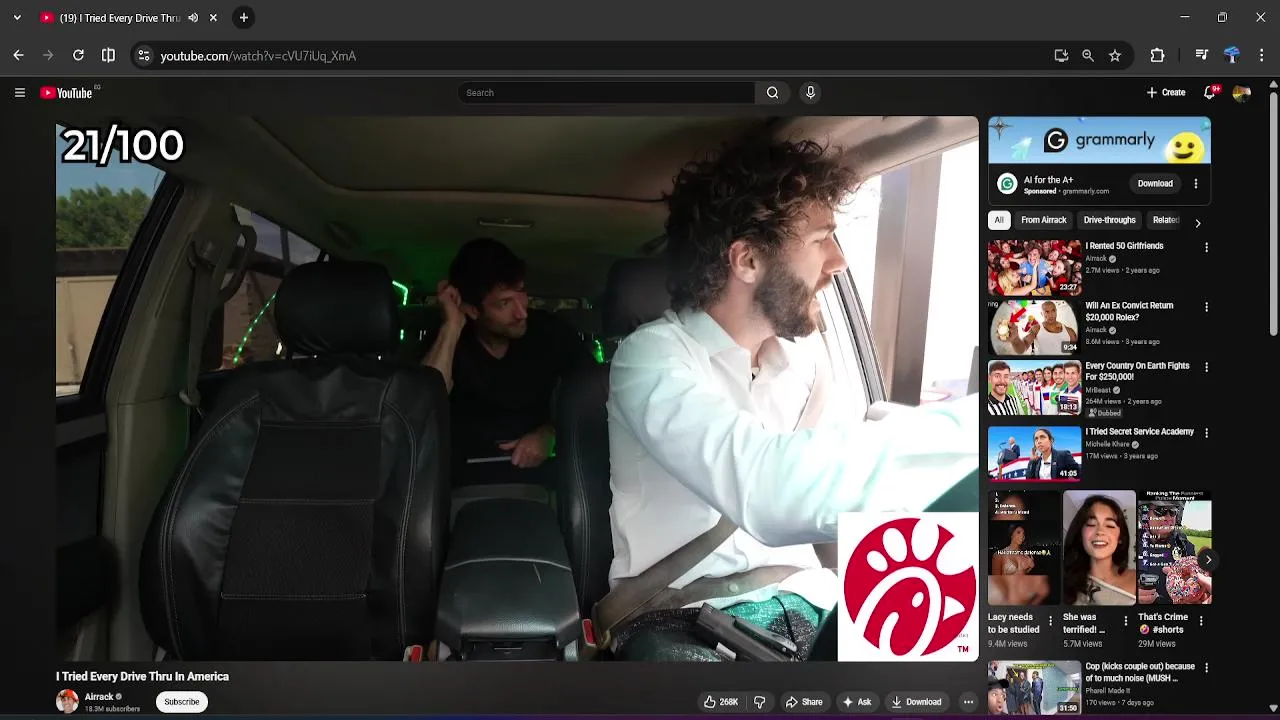This screenshot has height=720, width=1280.
Task: Open YouTube notifications bell
Action: (x=1211, y=92)
